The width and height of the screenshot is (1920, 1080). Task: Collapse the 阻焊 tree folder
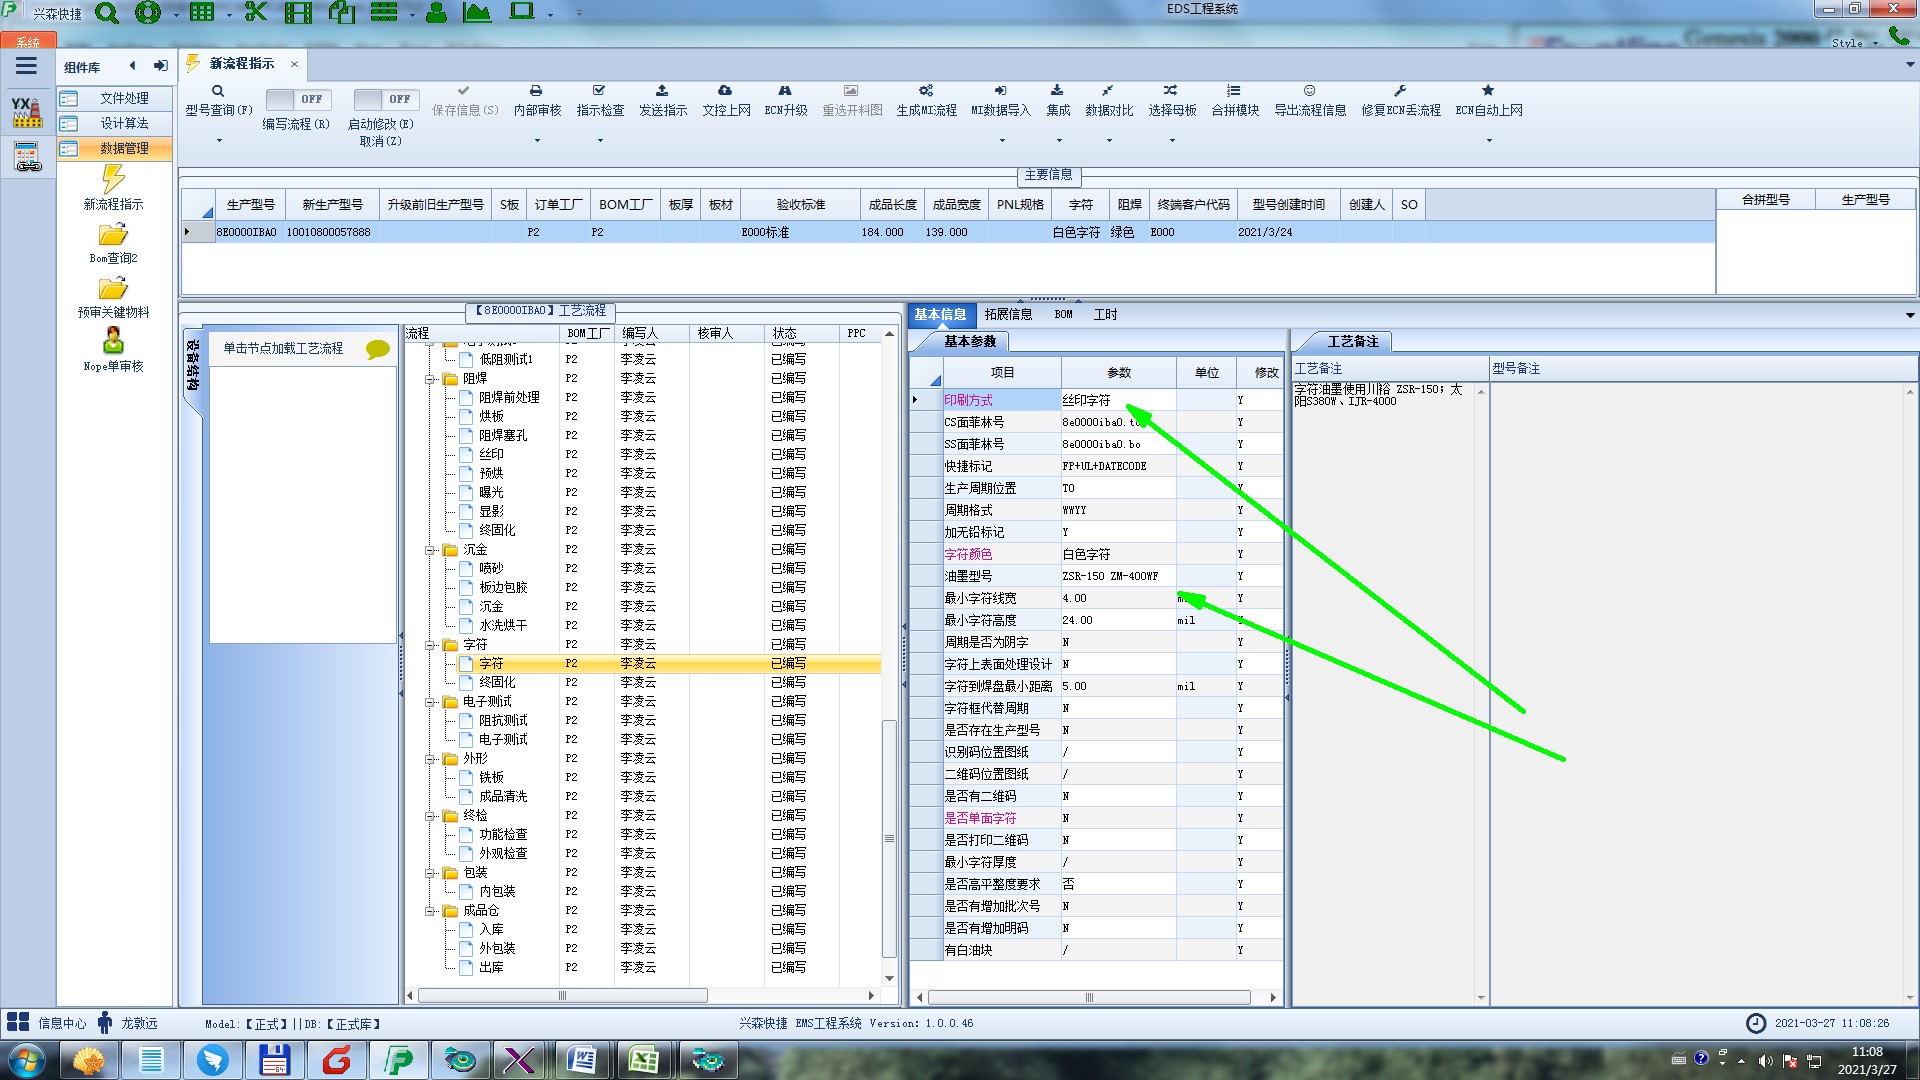pos(430,379)
